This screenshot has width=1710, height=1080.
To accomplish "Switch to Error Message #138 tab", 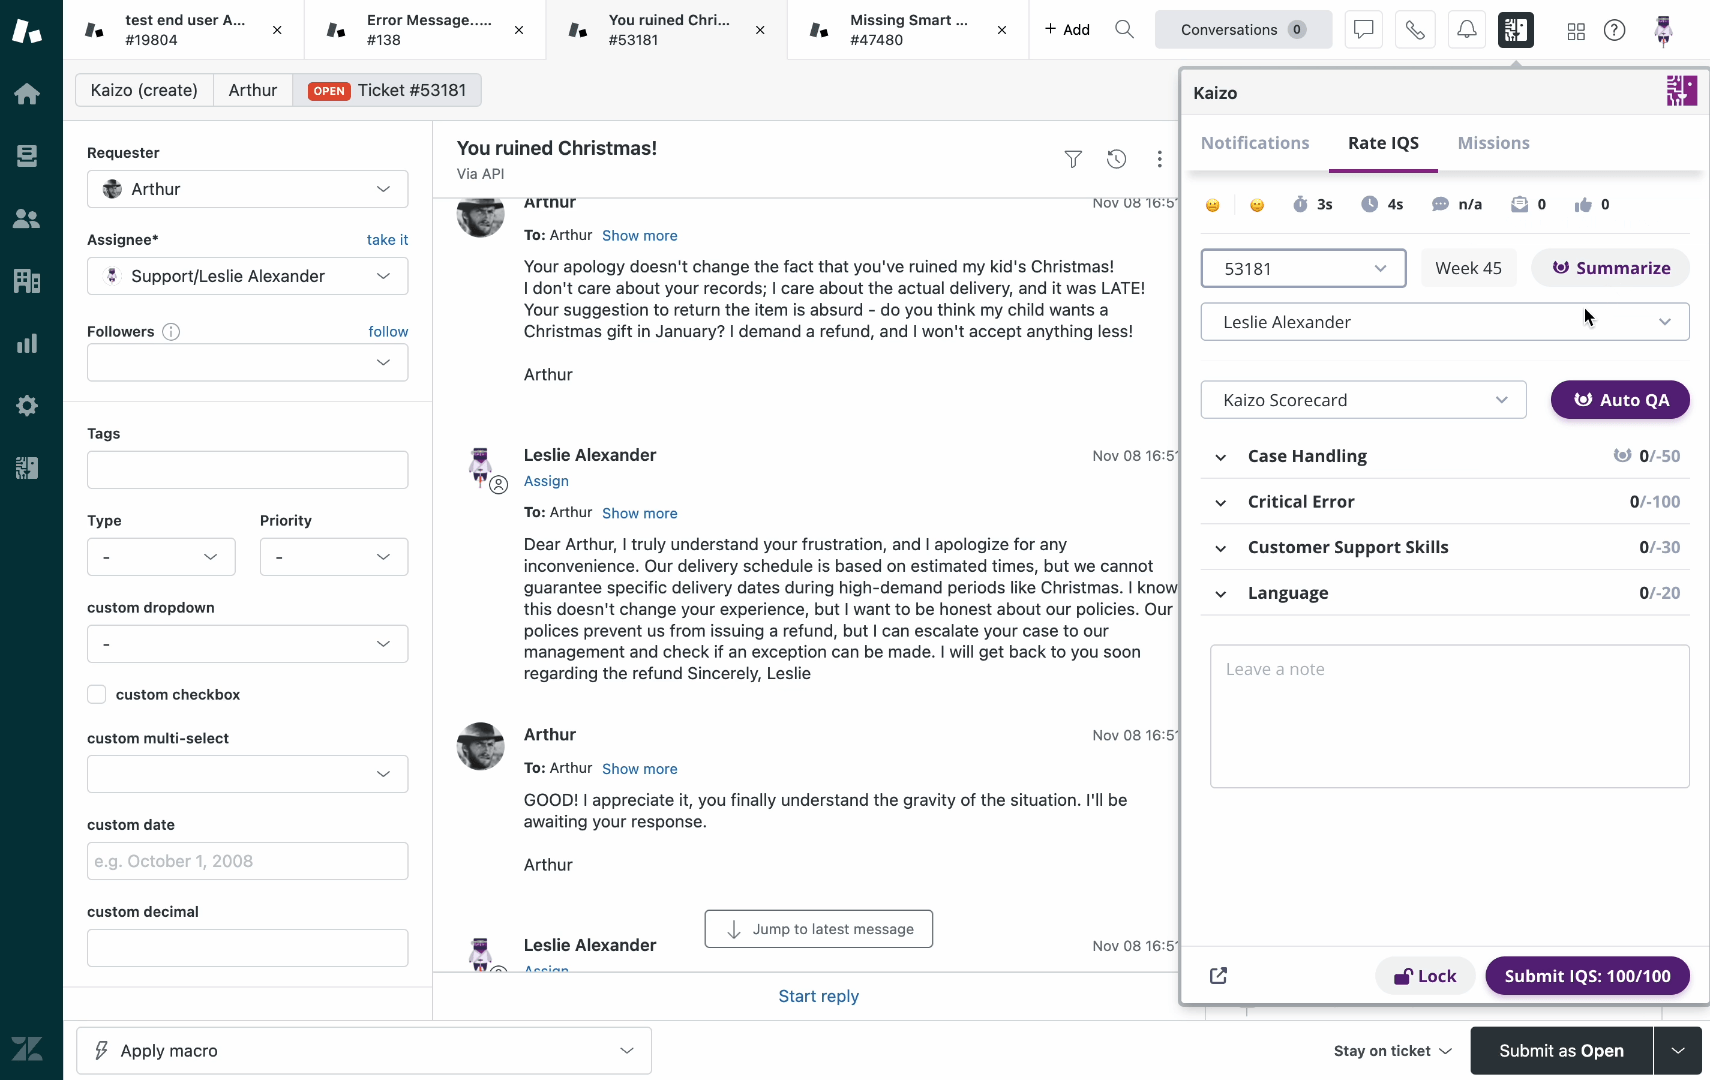I will pos(425,30).
